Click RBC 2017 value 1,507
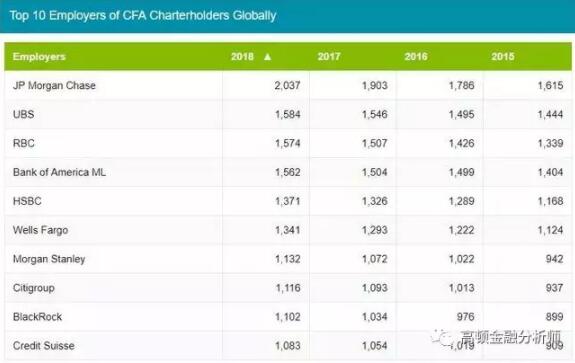Viewport: 575px width, 363px height. (375, 143)
